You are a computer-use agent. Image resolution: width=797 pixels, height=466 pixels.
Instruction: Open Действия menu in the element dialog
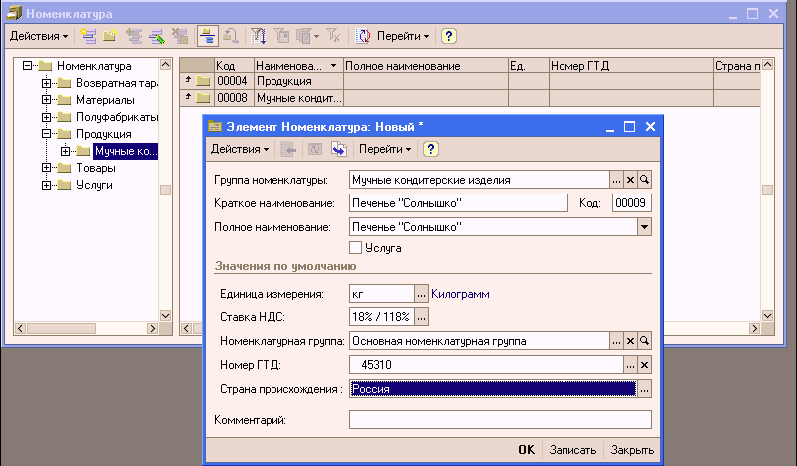coord(239,149)
